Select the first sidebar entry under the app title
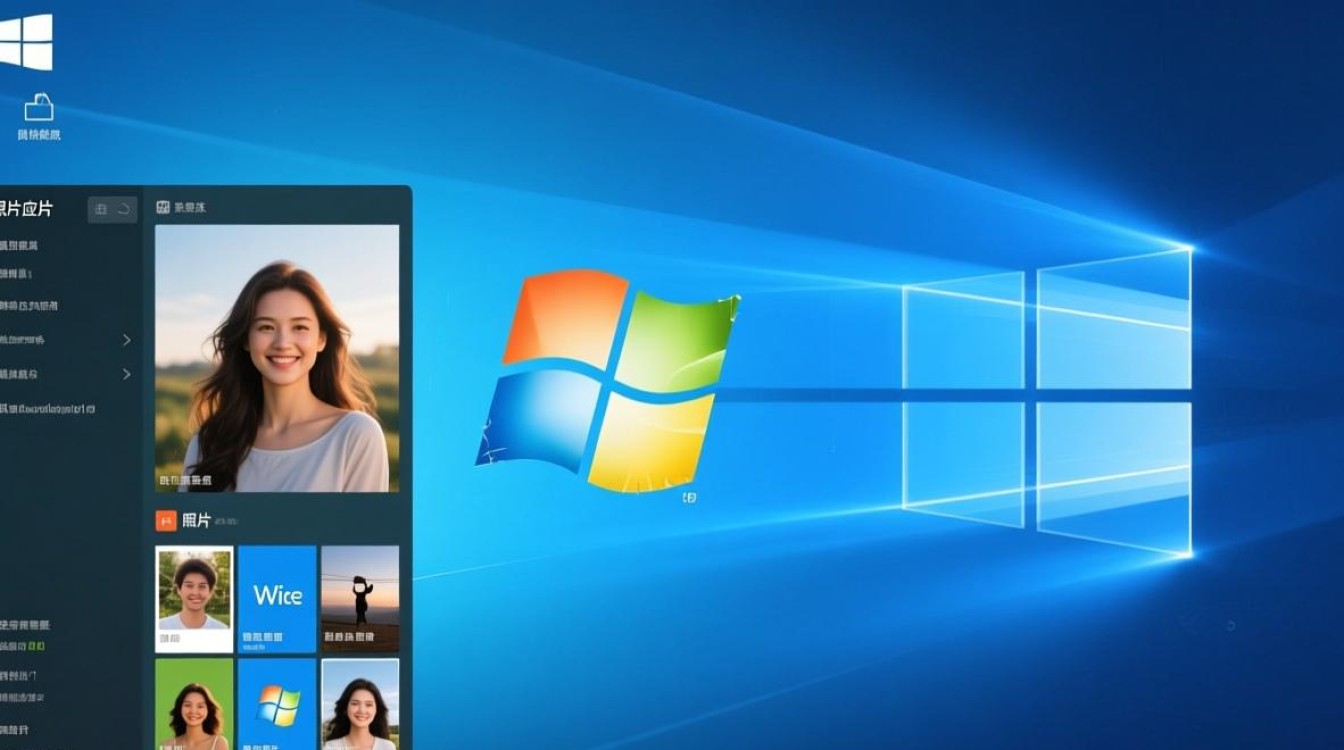 tap(20, 245)
